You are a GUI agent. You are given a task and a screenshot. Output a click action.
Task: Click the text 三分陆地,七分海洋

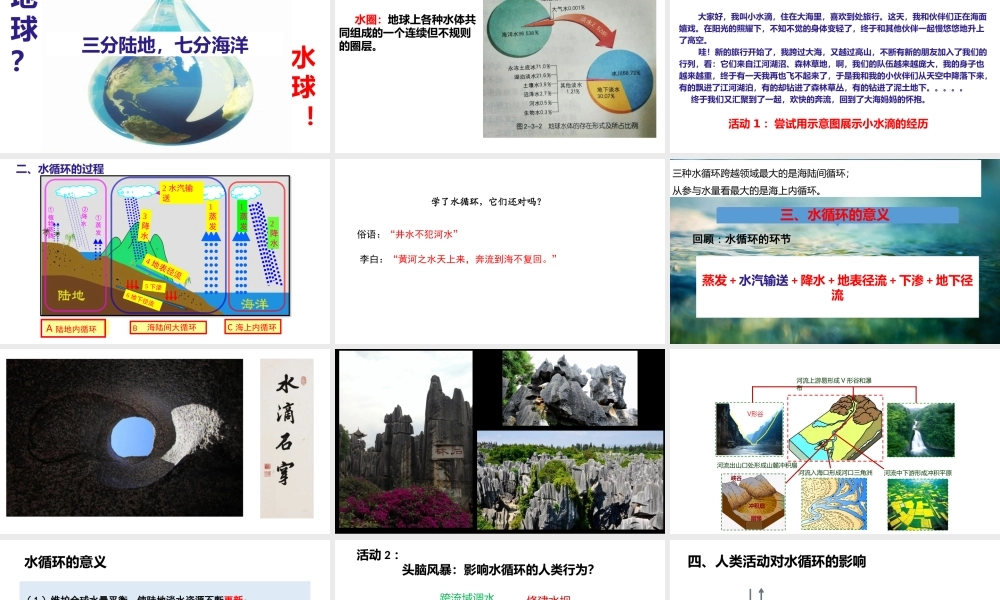[x=165, y=45]
